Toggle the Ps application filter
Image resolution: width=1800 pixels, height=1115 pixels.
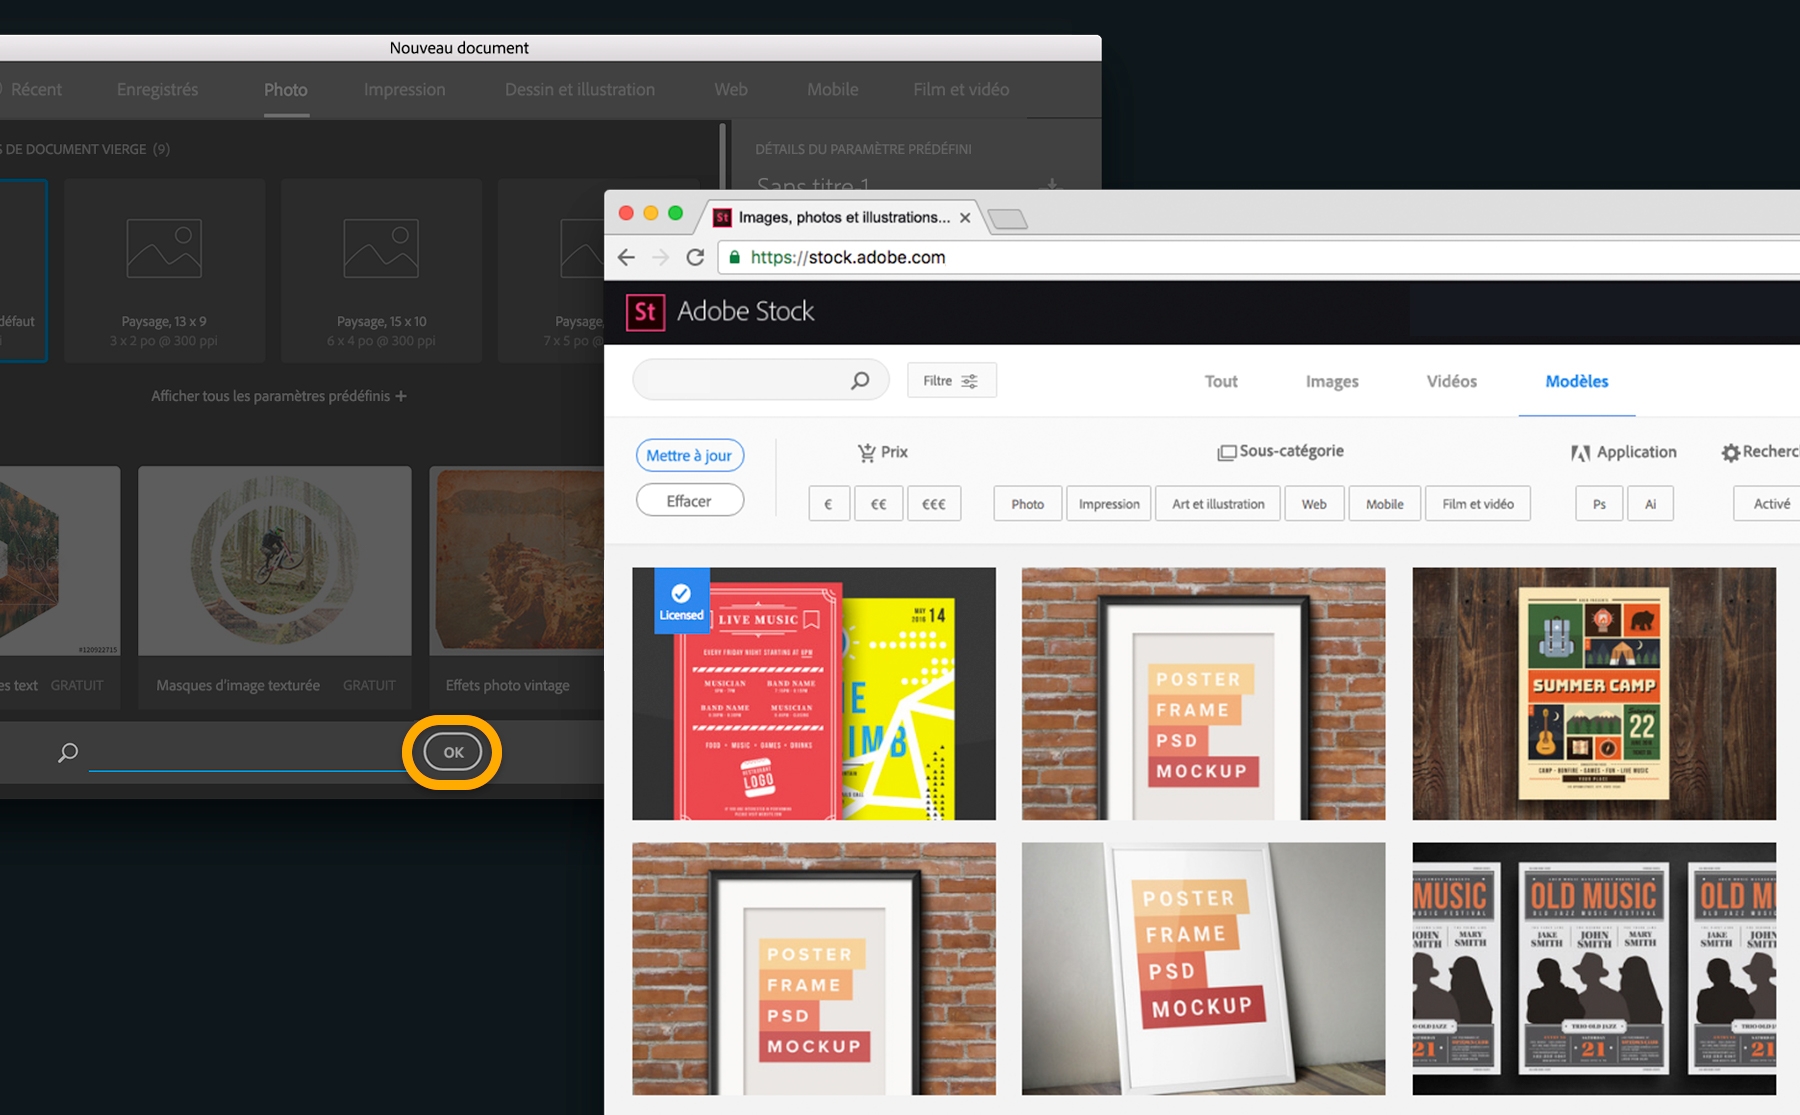coord(1598,503)
